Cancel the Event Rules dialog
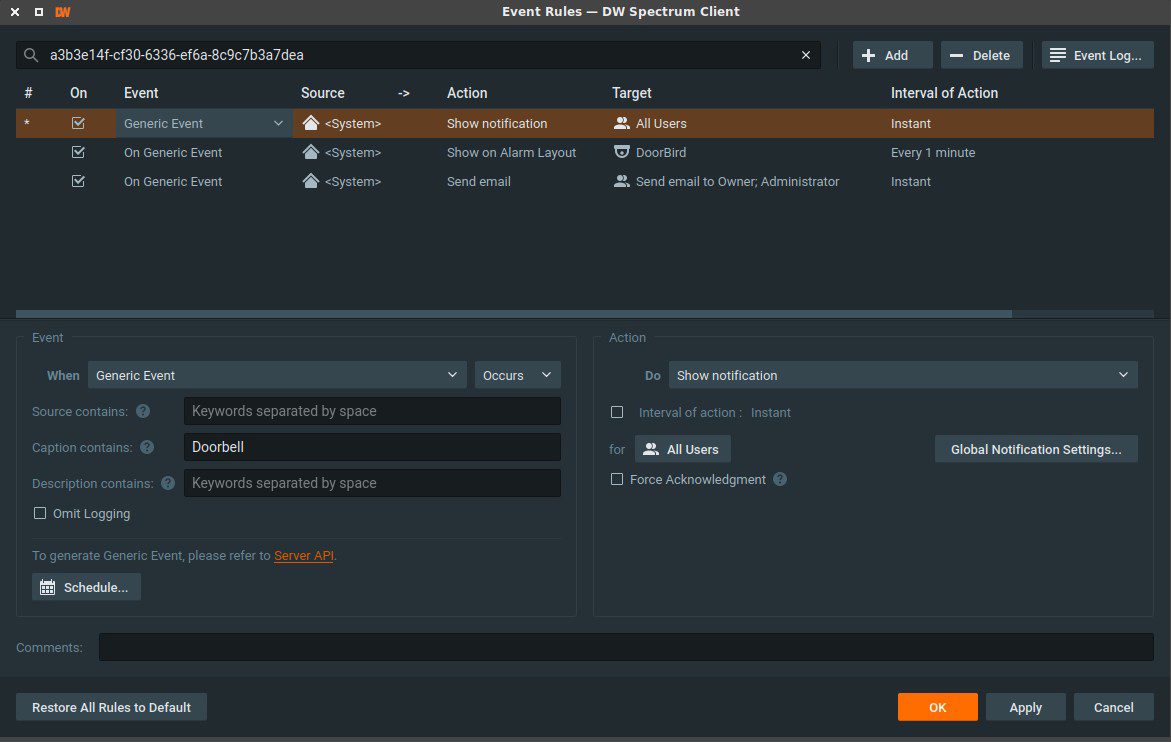 tap(1113, 708)
